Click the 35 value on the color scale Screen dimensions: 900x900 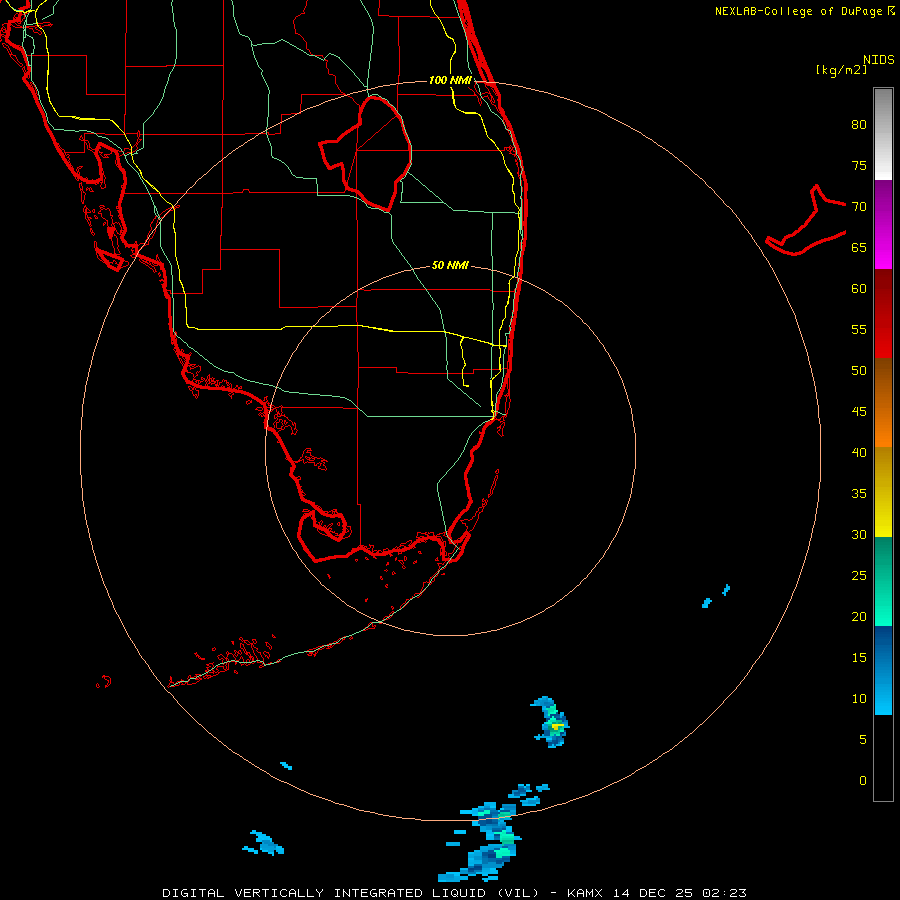click(859, 494)
